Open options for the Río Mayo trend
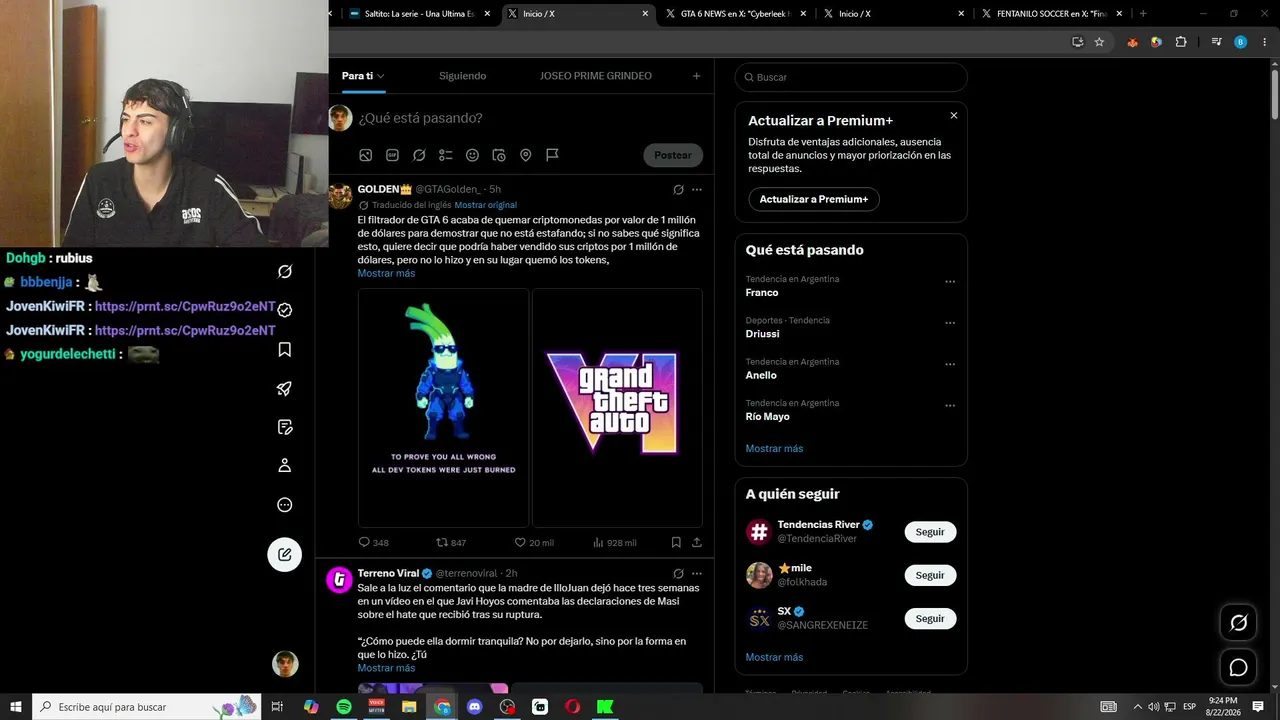This screenshot has height=720, width=1280. pyautogui.click(x=950, y=406)
